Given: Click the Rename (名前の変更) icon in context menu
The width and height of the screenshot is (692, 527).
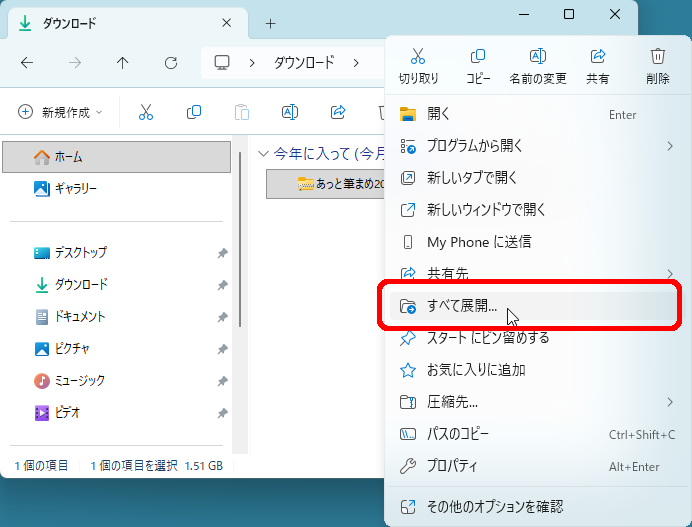Looking at the screenshot, I should [x=537, y=57].
